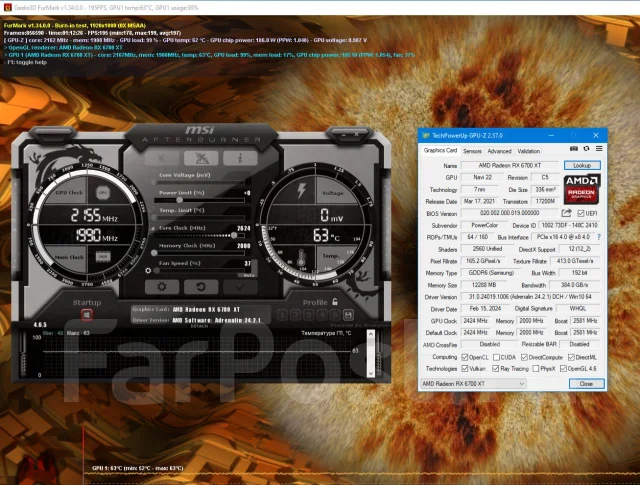640x485 pixels.
Task: Click the Core Clock slider handle
Action: pos(233,235)
